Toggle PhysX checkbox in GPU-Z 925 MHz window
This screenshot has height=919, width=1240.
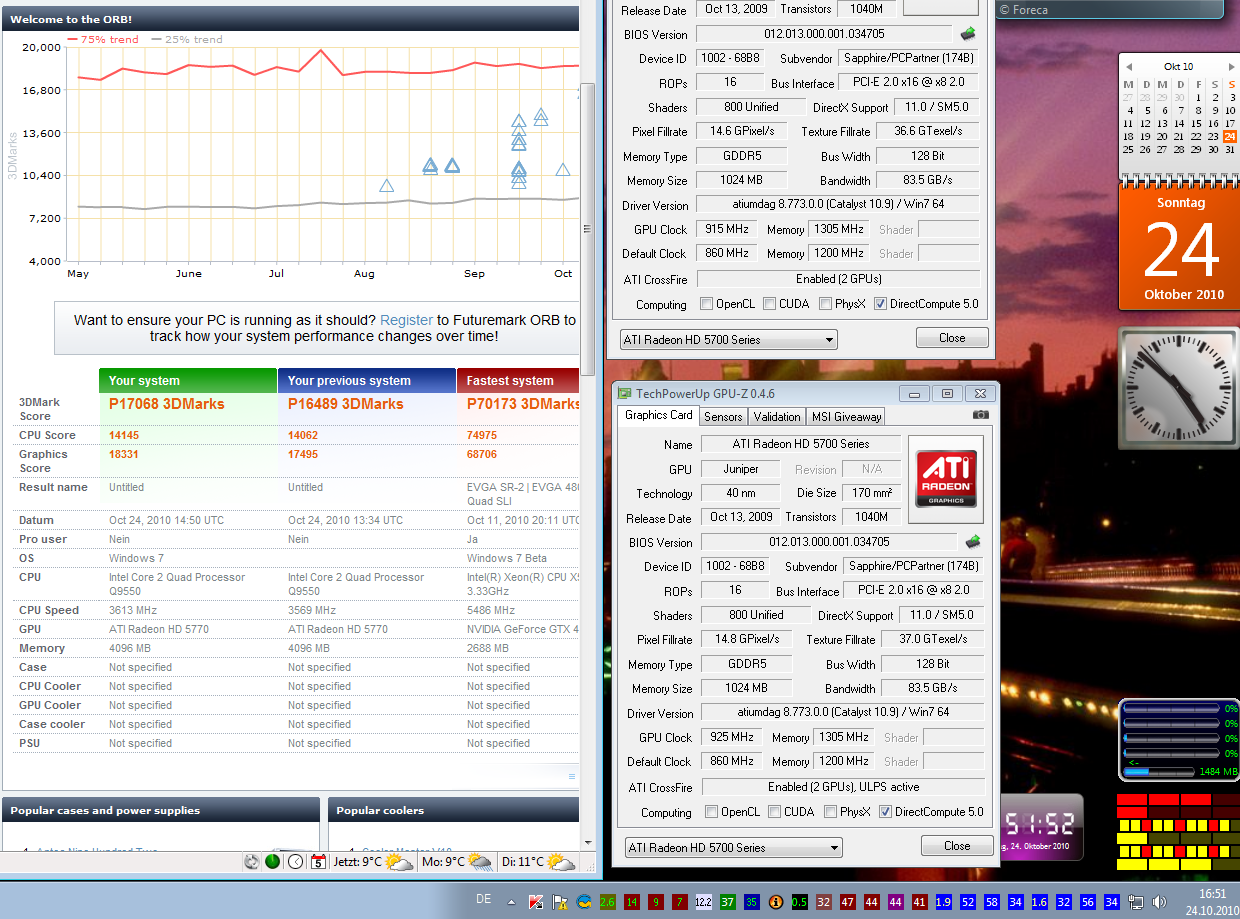tap(831, 812)
